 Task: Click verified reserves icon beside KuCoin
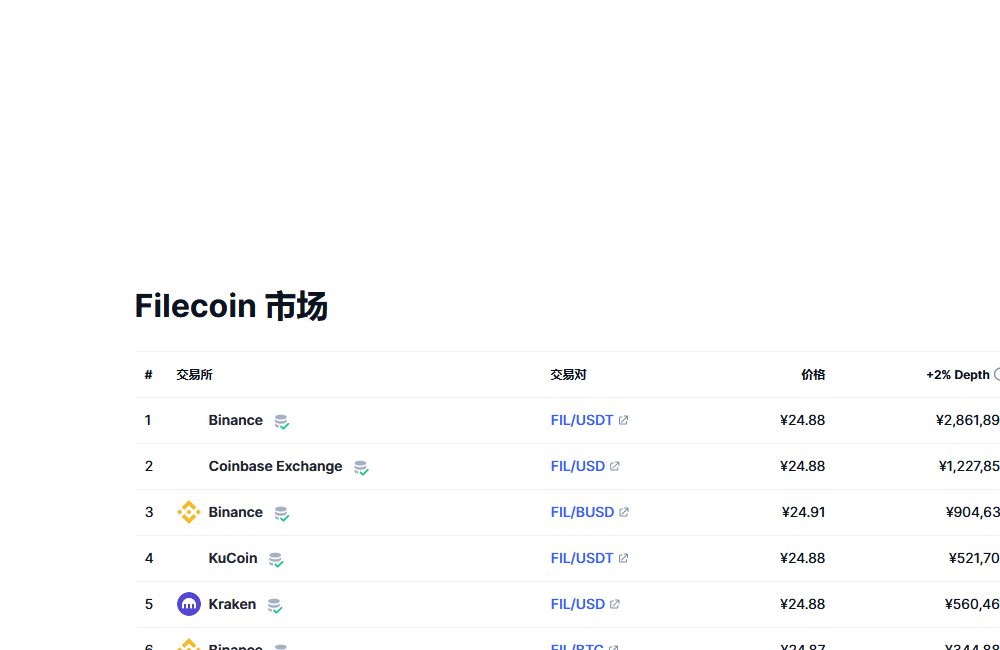point(276,559)
